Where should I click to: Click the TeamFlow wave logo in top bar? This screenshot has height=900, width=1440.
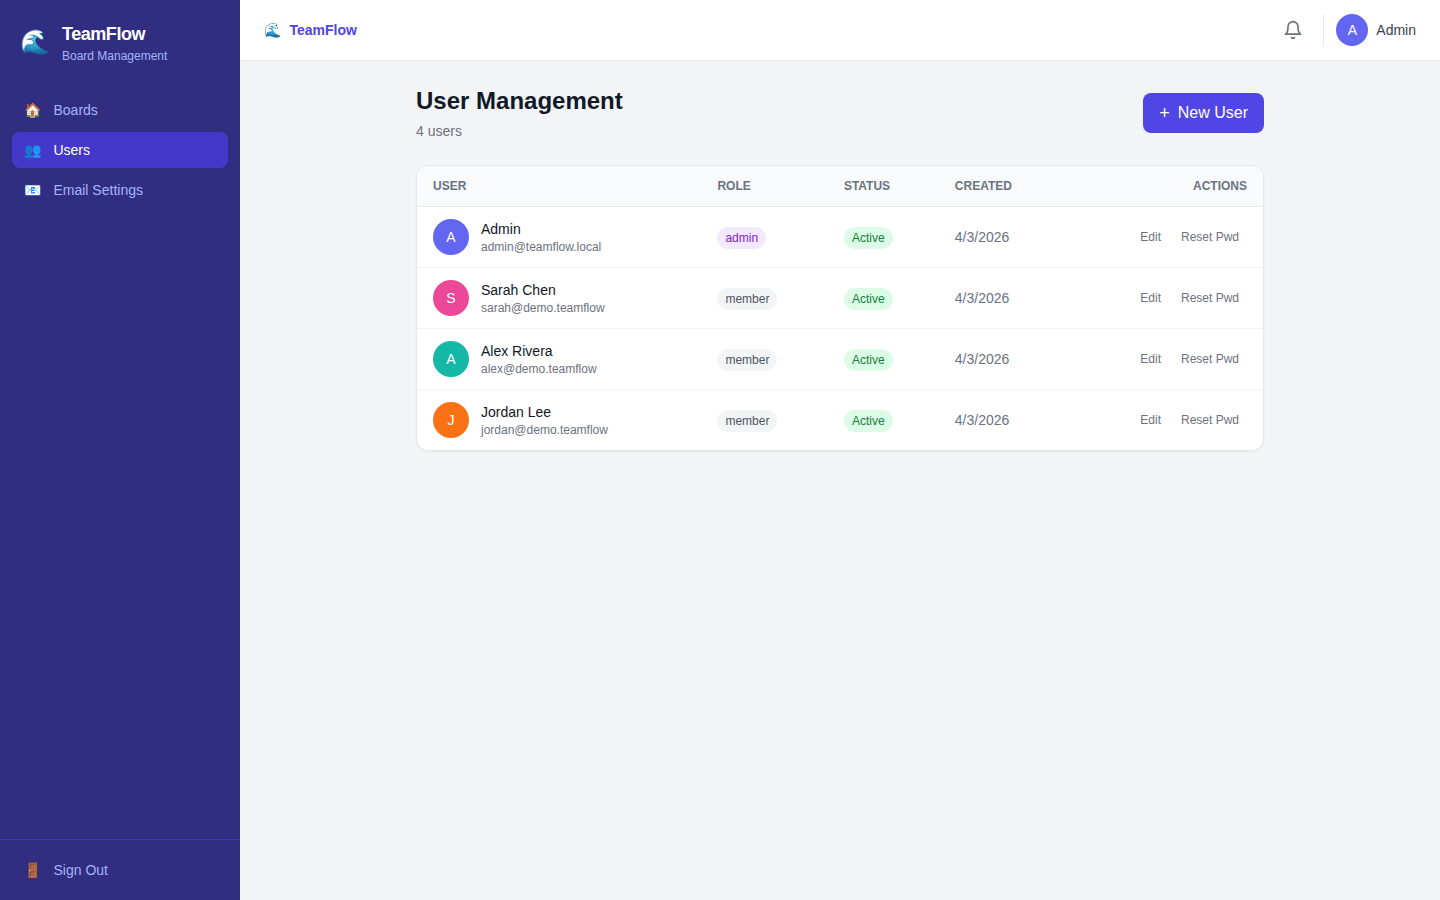271,30
